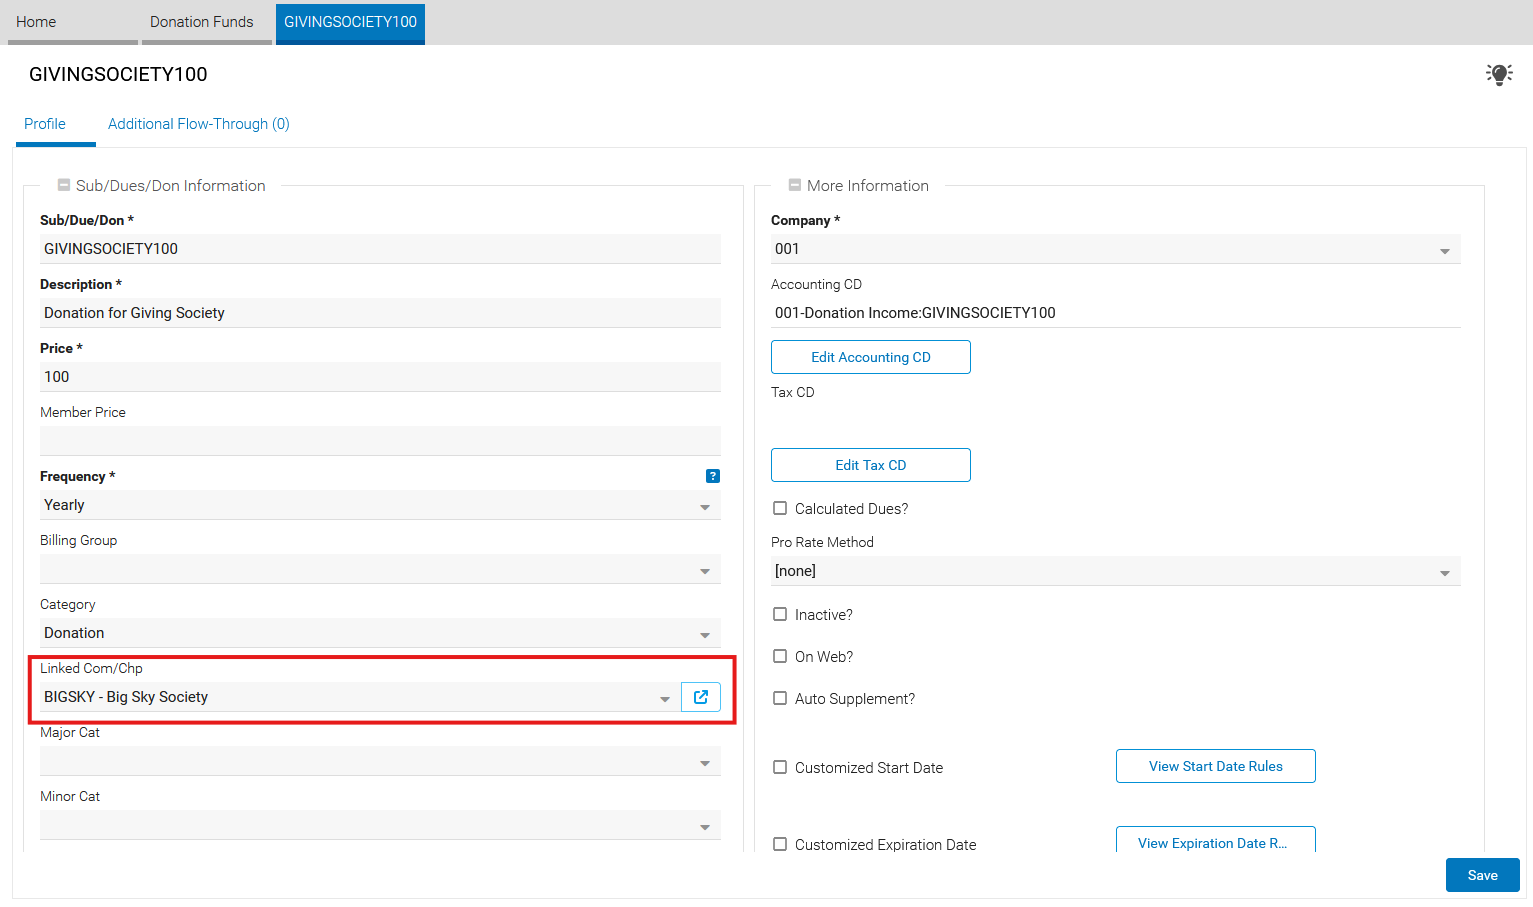Click View Expiration Date Rules button
The width and height of the screenshot is (1533, 907).
(1216, 840)
